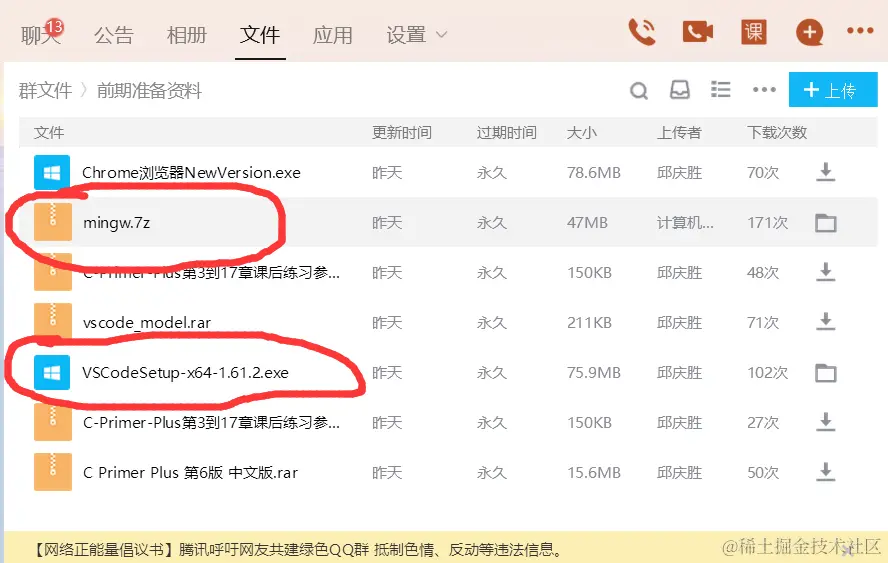Click the 前期准备资料 folder breadcrumb
The width and height of the screenshot is (888, 563).
point(150,90)
